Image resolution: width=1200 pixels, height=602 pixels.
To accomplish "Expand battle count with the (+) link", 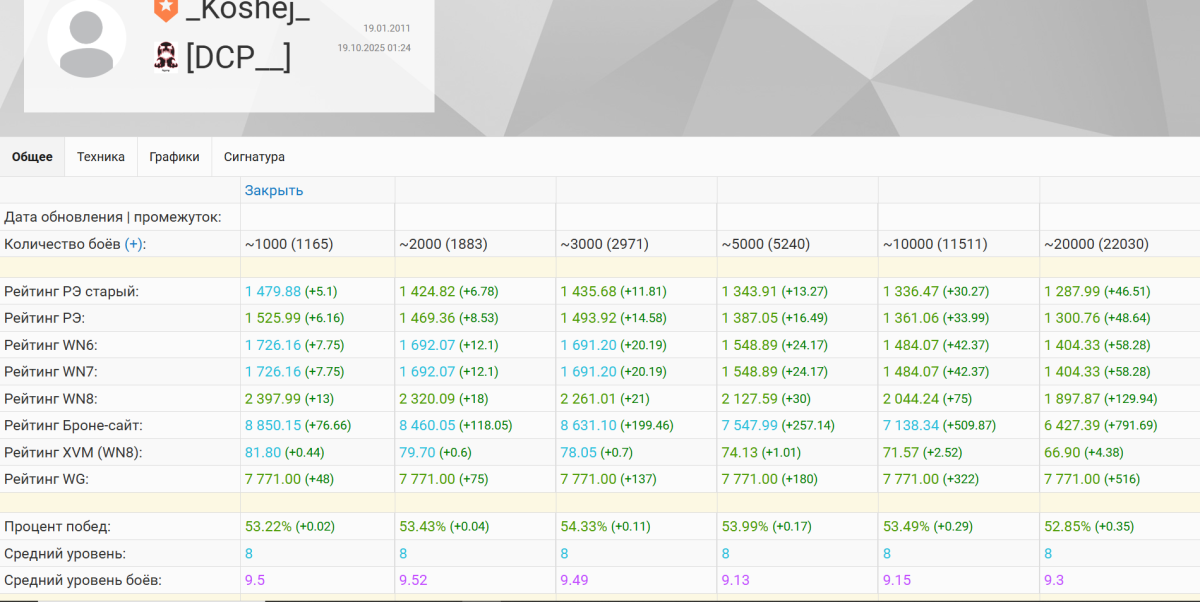I will coord(134,244).
